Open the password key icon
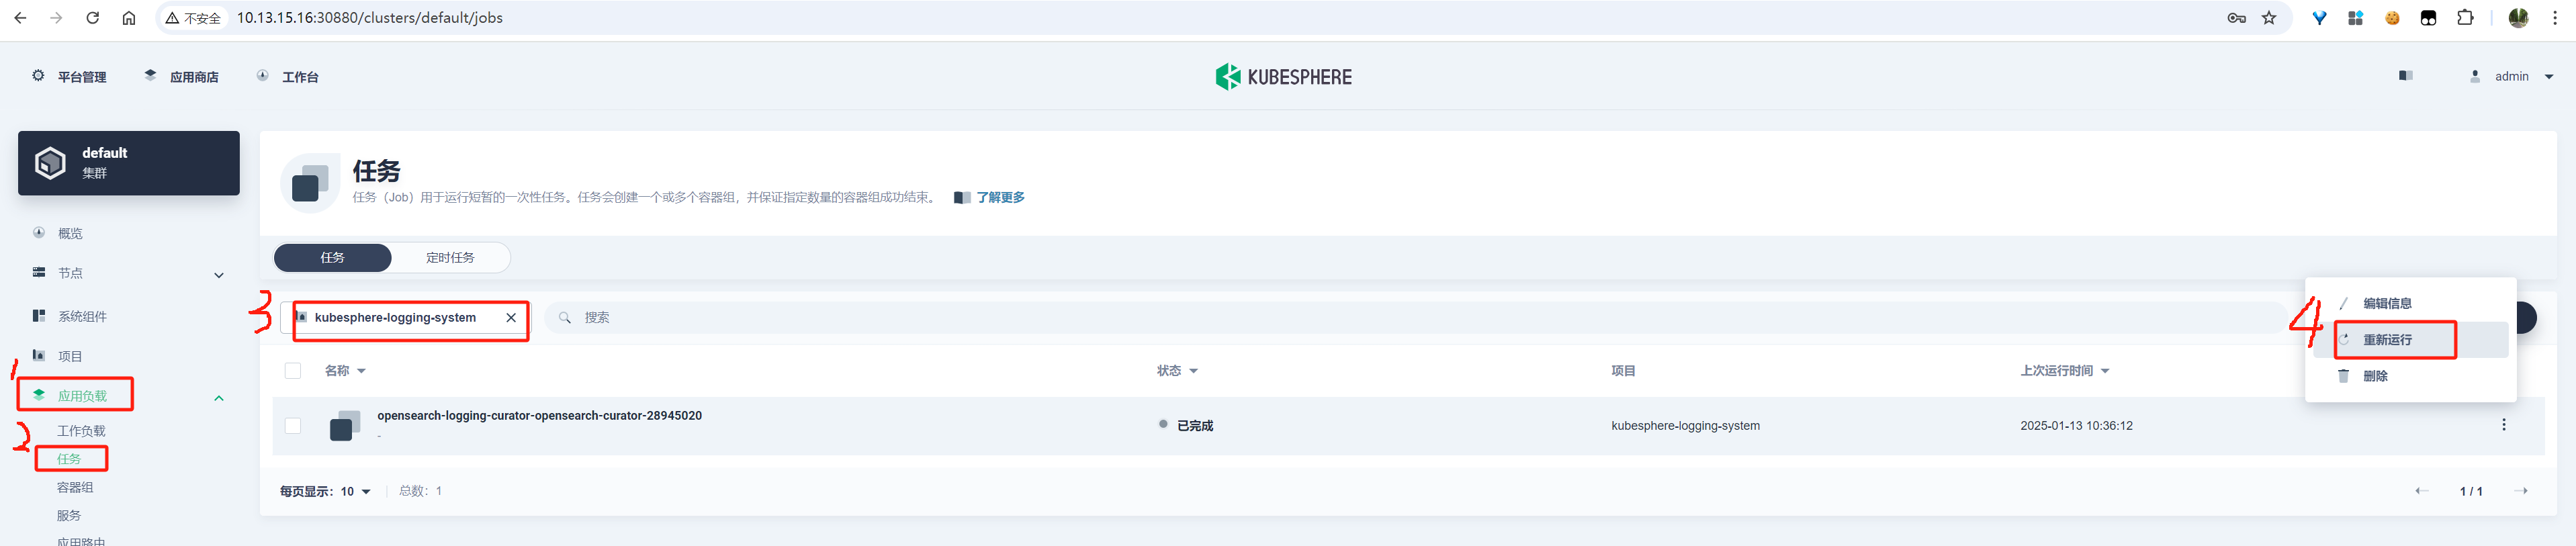This screenshot has width=2576, height=546. [2236, 18]
